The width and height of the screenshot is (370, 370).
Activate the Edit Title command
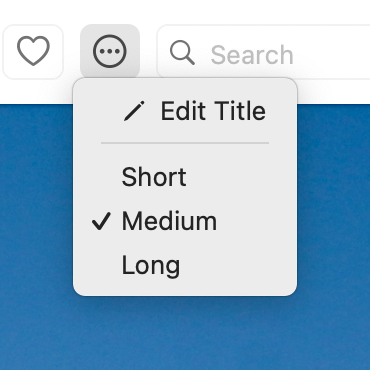point(185,111)
